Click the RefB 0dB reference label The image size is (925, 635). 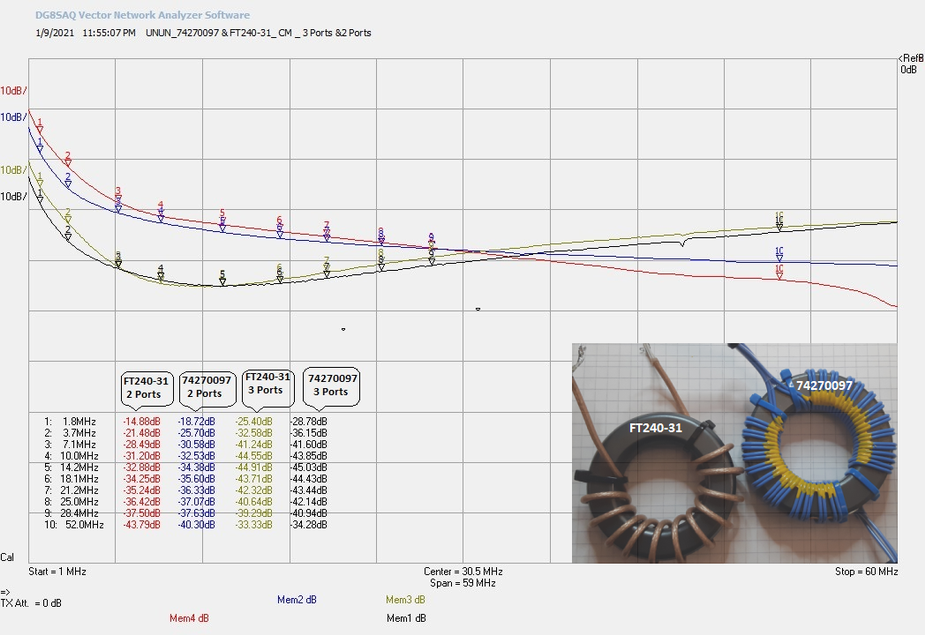(908, 64)
